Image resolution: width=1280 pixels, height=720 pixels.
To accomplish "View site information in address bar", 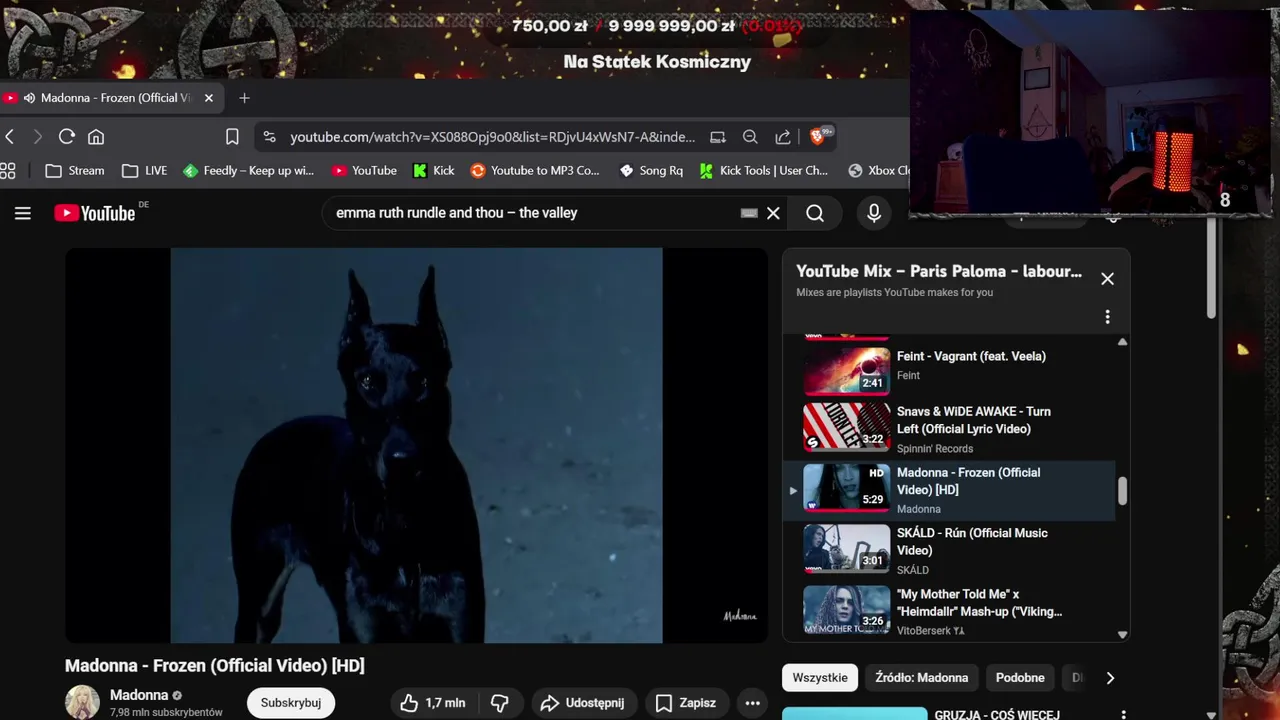I will tap(269, 137).
